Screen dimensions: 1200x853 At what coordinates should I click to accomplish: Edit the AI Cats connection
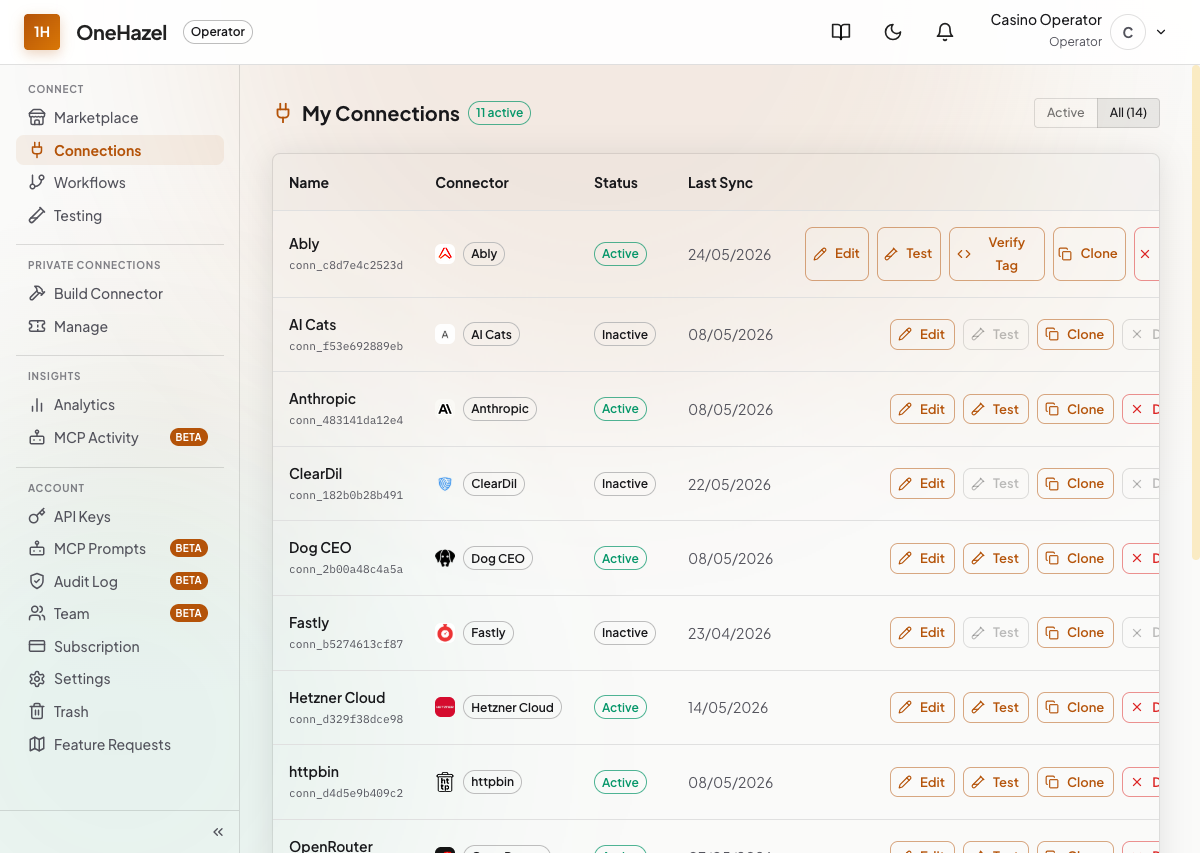click(922, 335)
